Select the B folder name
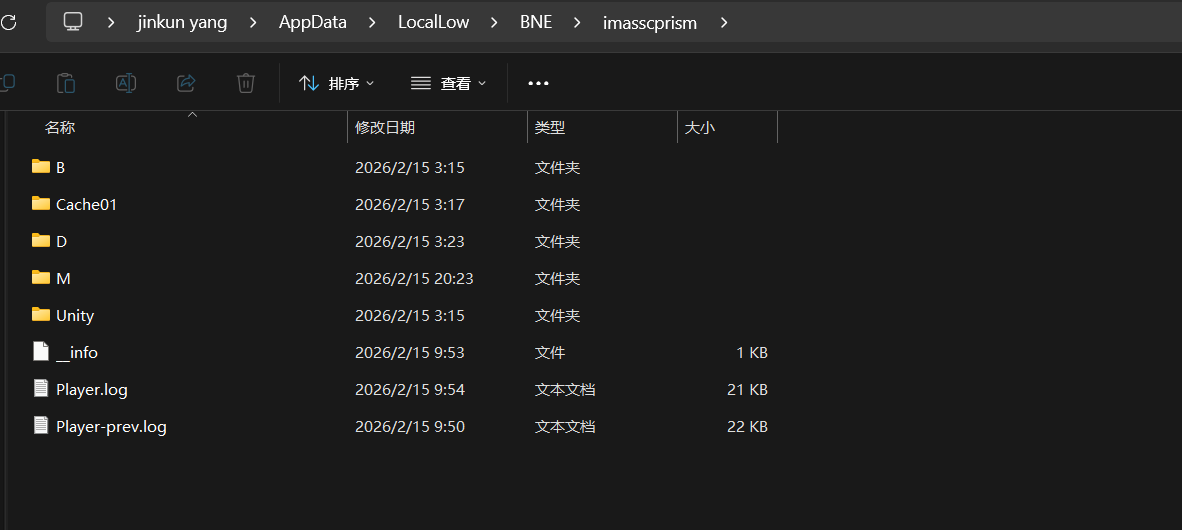 [x=60, y=167]
